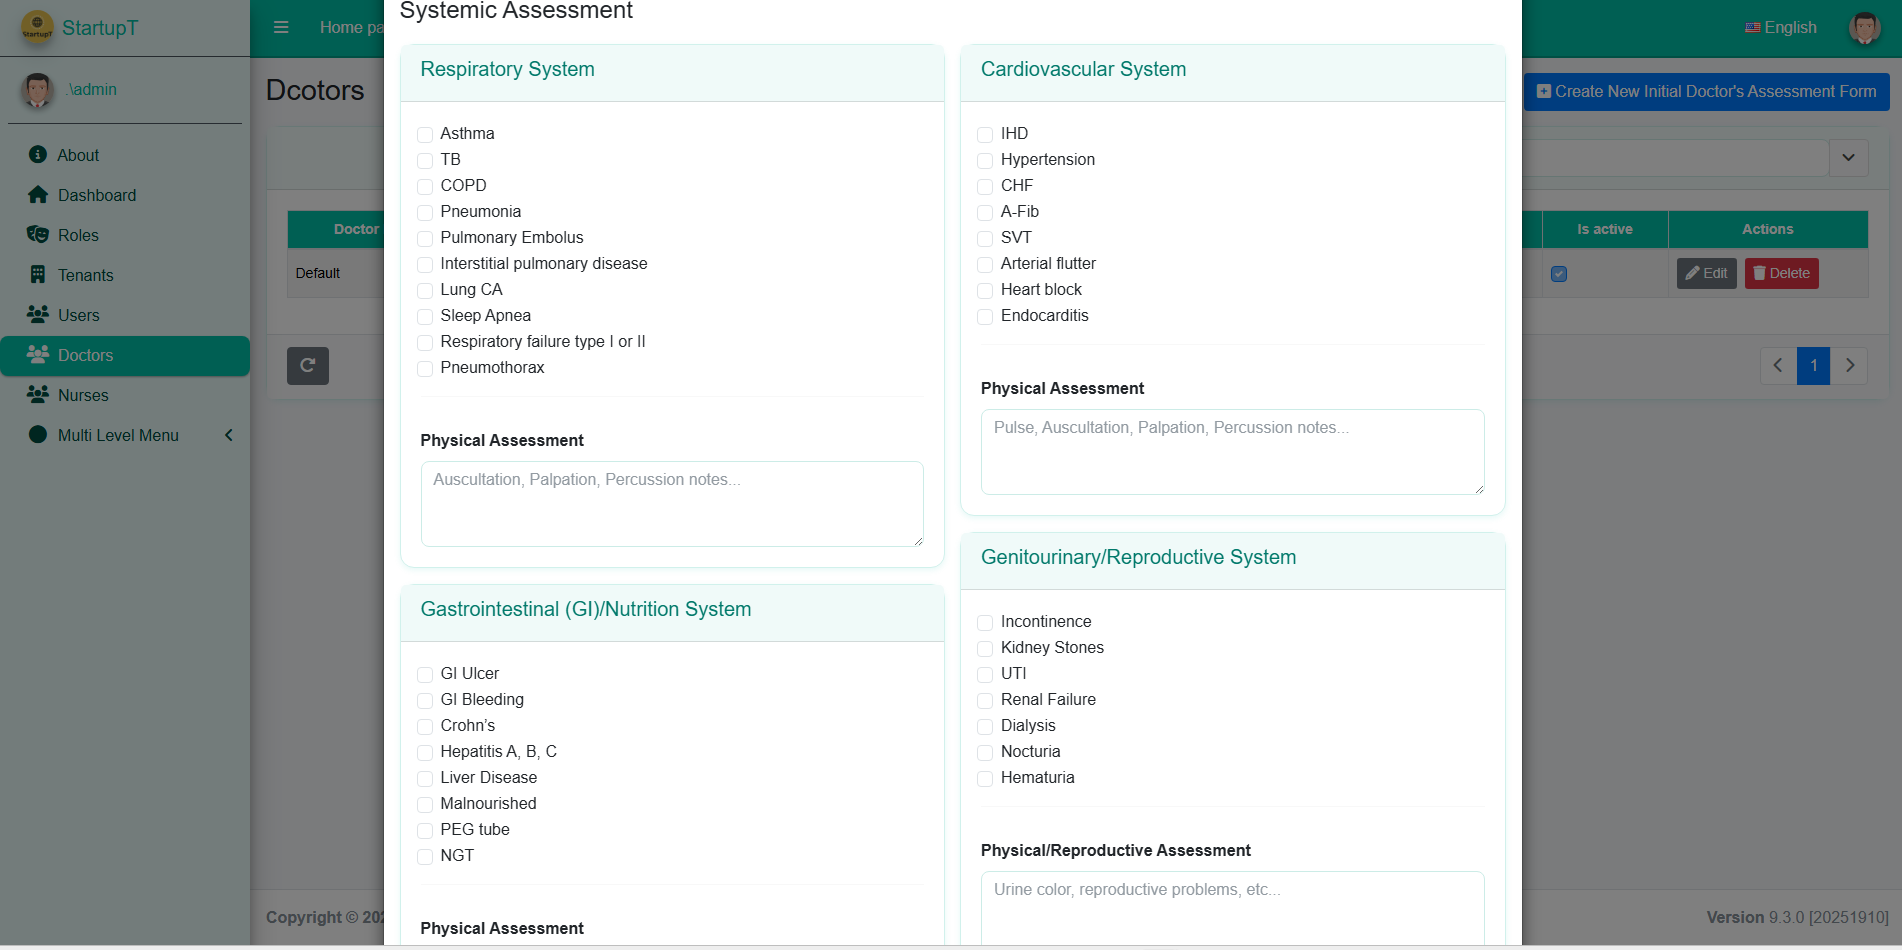Click the refresh icon button
The height and width of the screenshot is (950, 1902).
[308, 365]
